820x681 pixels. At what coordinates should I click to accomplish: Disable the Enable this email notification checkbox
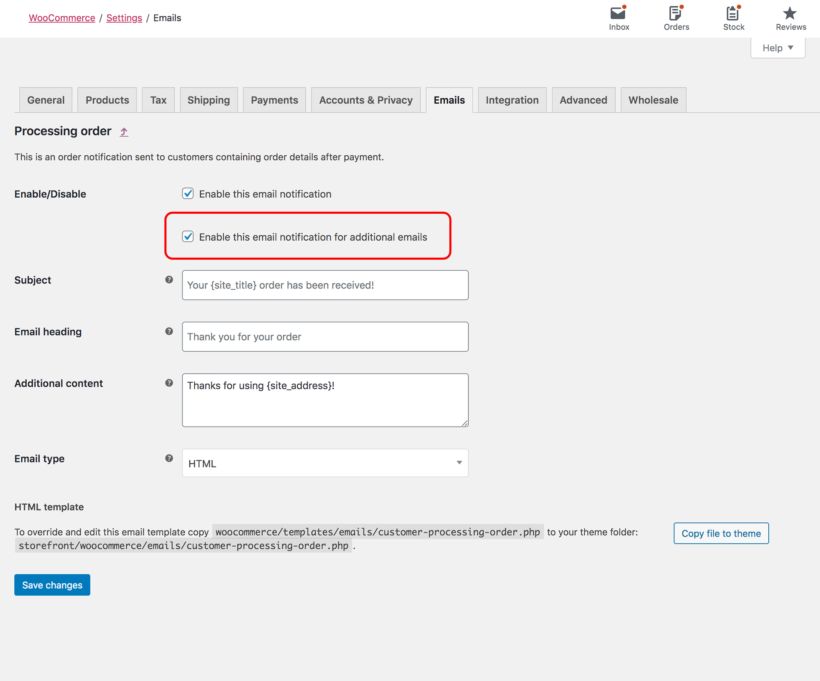[x=187, y=193]
